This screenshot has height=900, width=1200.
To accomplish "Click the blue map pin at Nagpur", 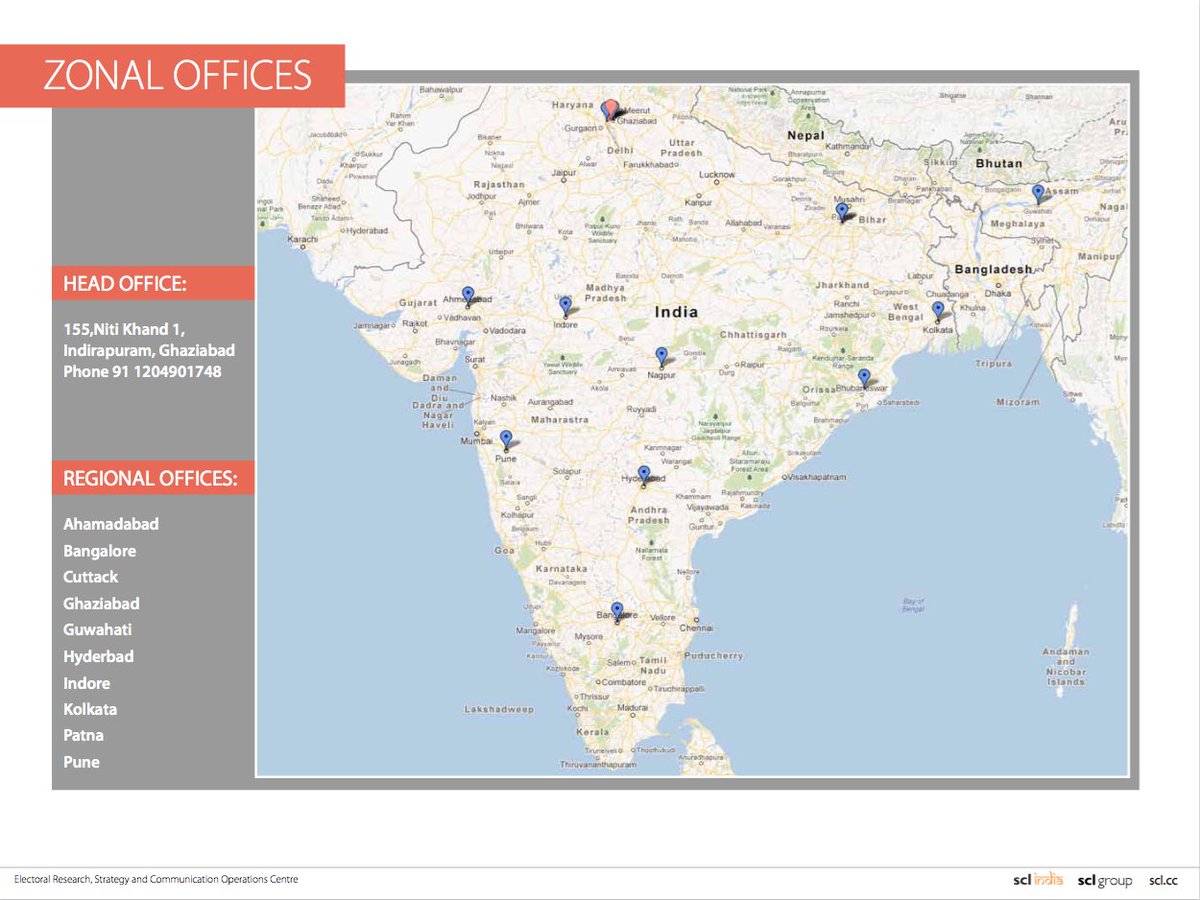I will 661,356.
